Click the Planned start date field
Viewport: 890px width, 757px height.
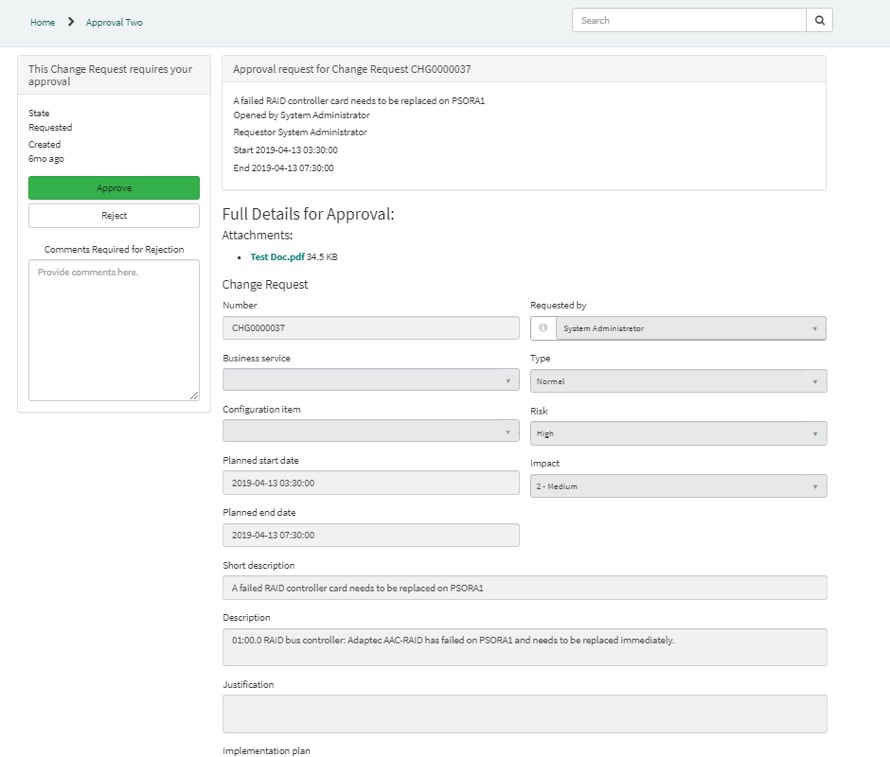point(371,483)
